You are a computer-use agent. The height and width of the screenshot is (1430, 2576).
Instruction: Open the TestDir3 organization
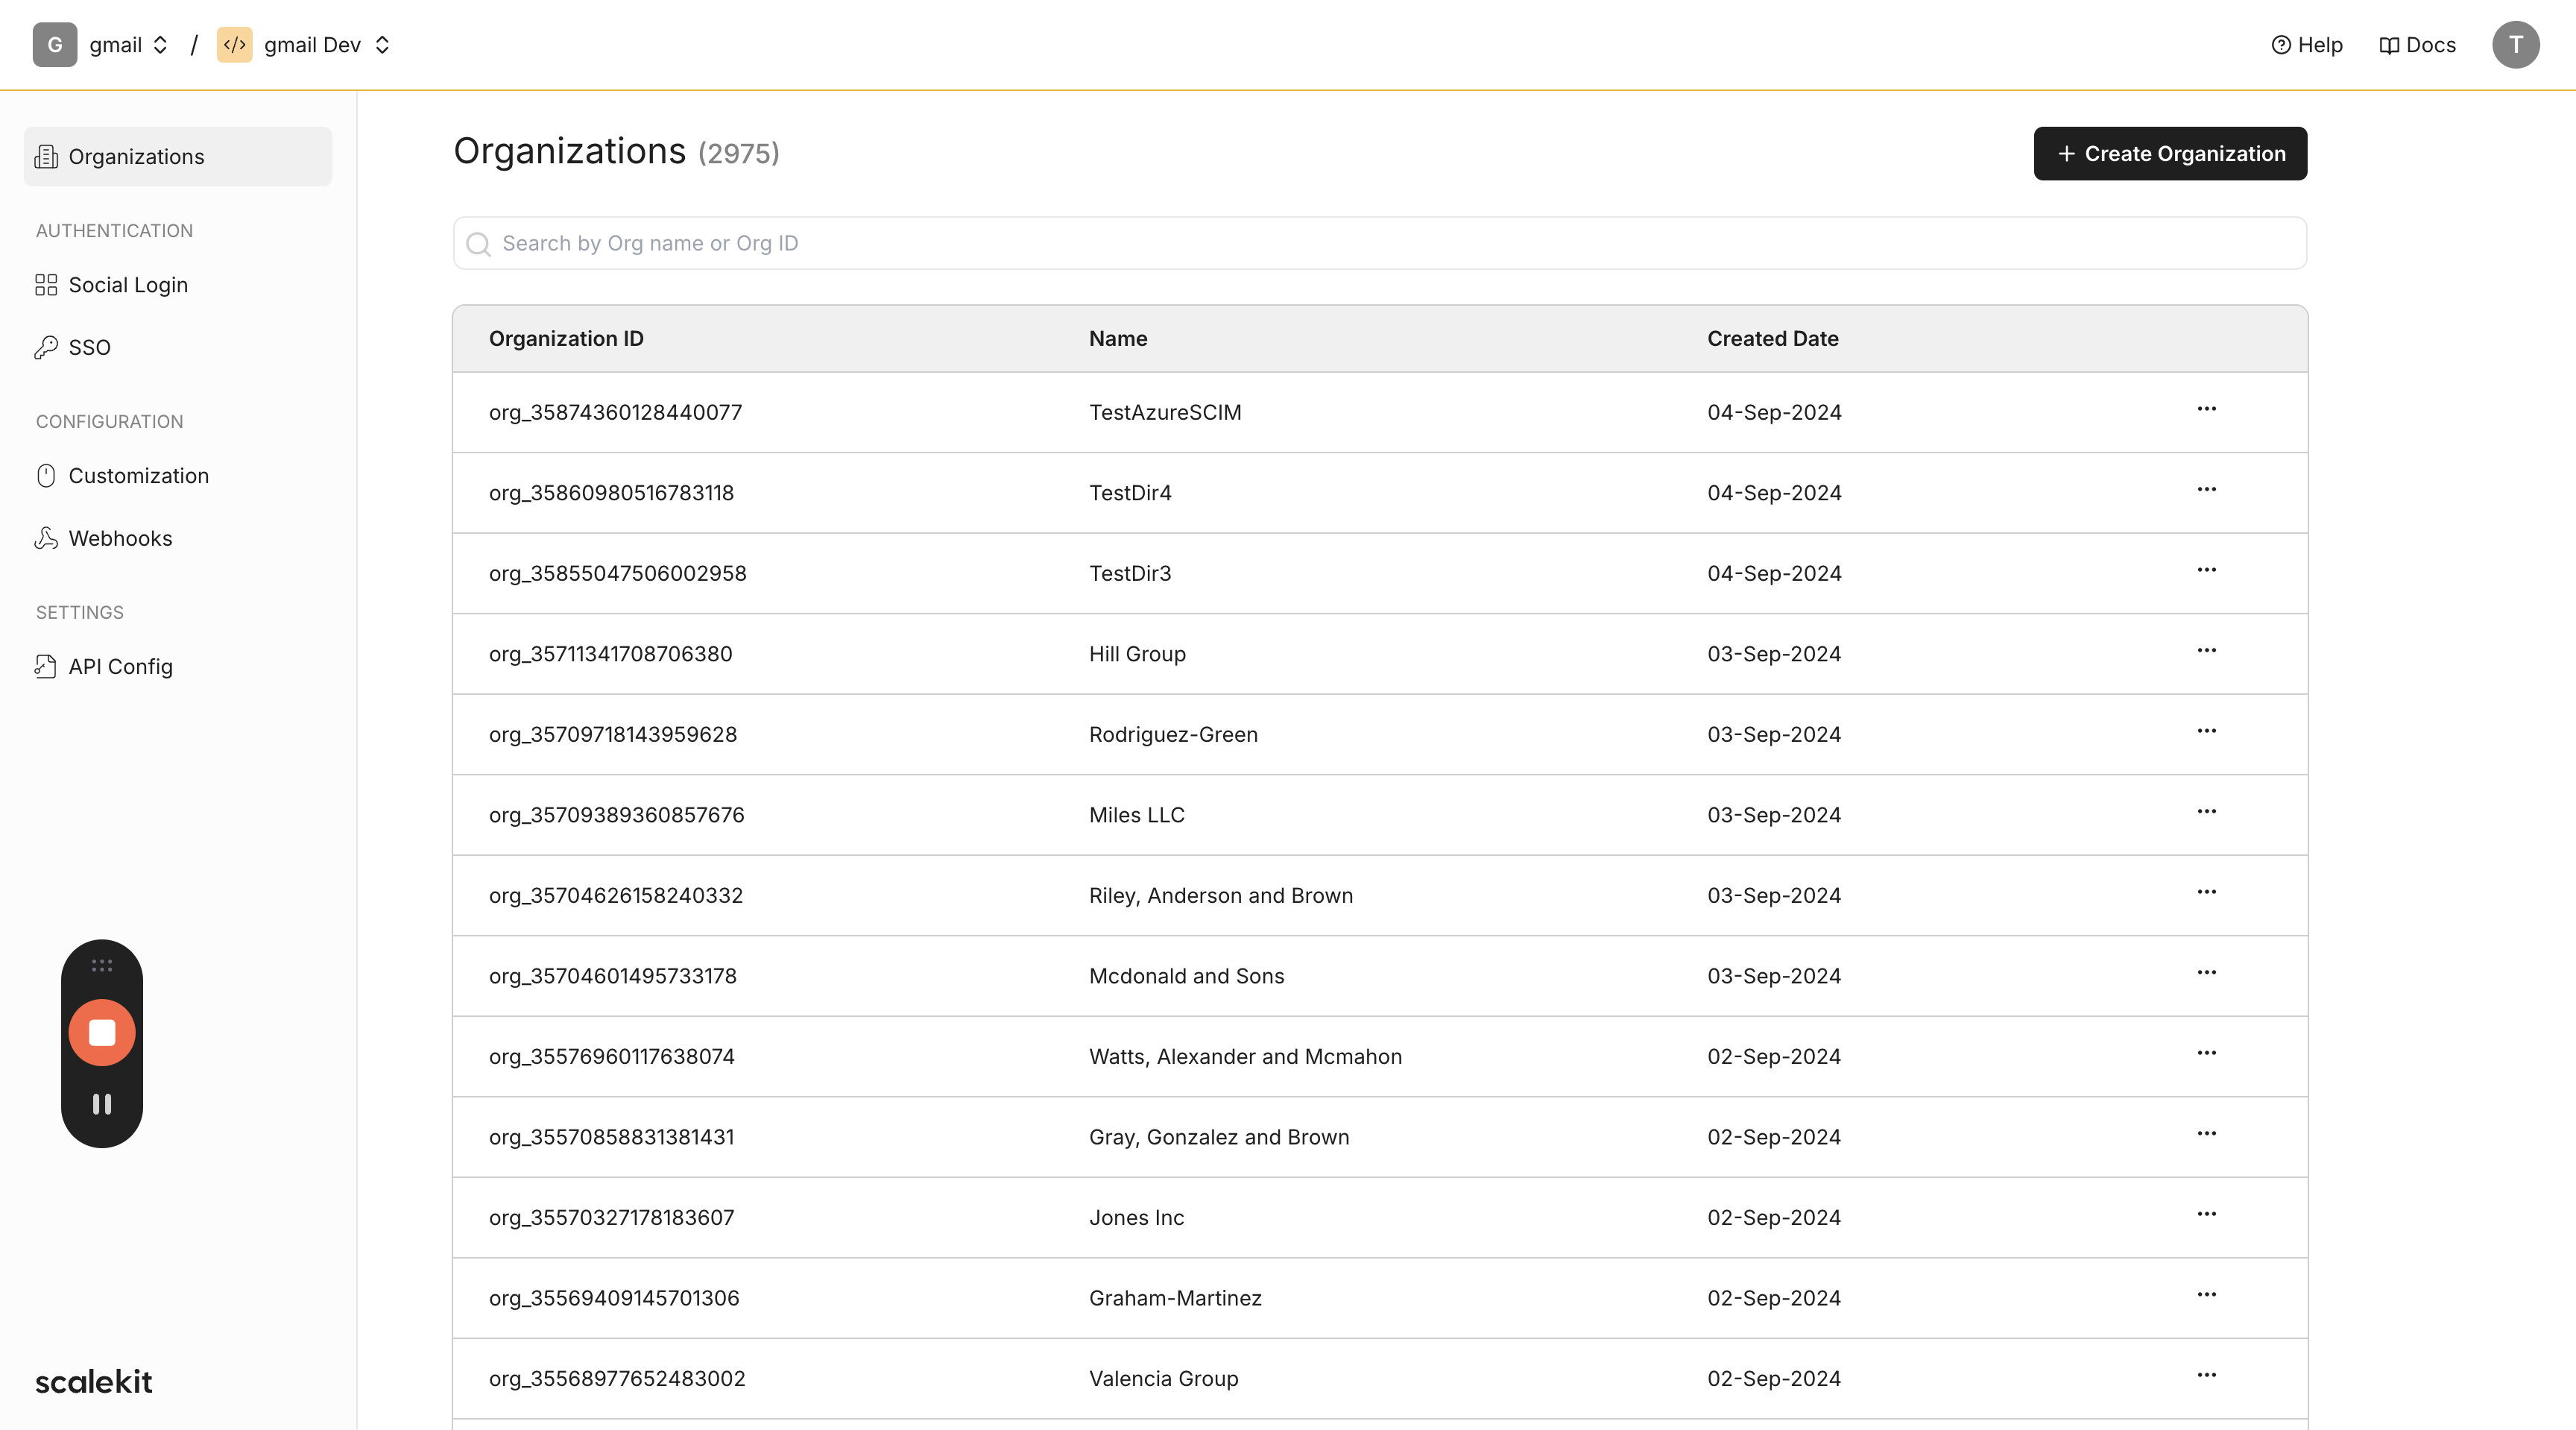[1130, 573]
